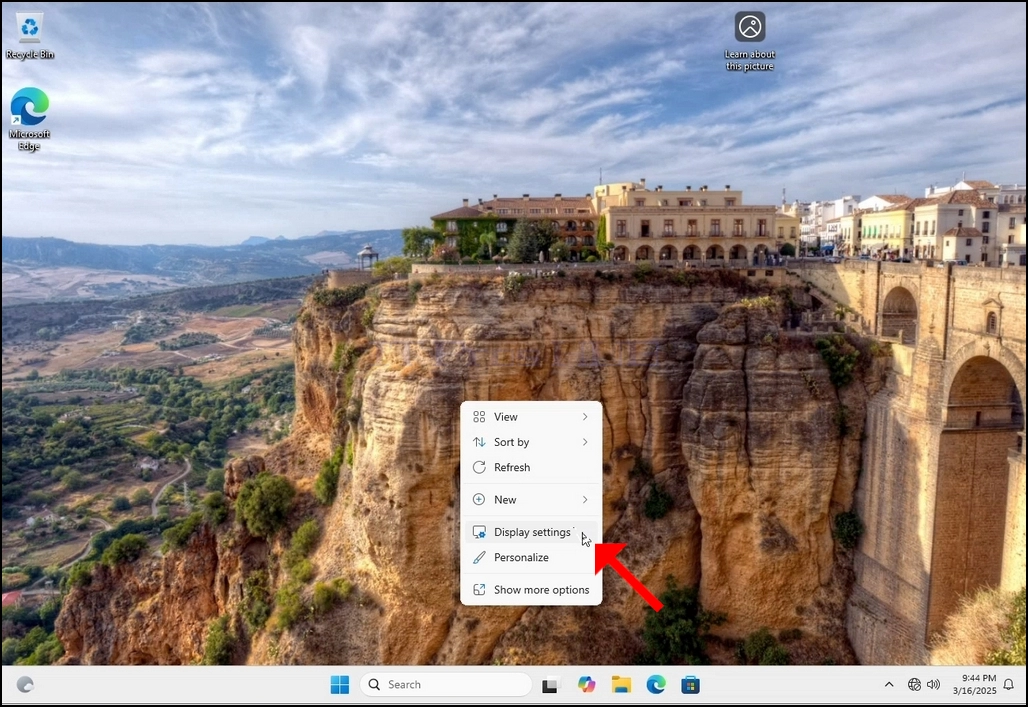
Task: Open the network globe tray icon
Action: click(914, 685)
